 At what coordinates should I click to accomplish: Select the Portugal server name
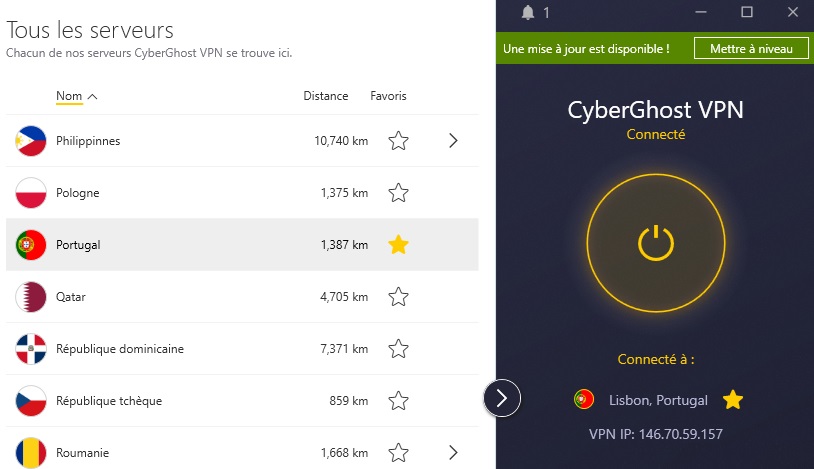[x=78, y=245]
